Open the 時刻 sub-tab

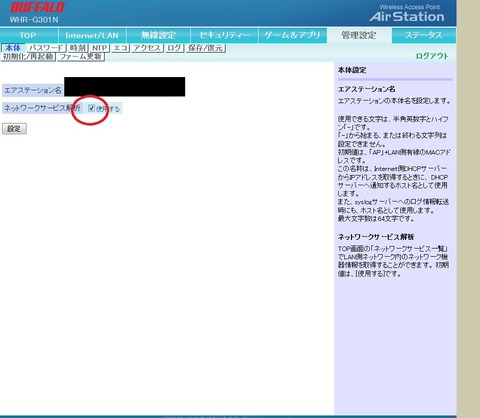pos(78,48)
